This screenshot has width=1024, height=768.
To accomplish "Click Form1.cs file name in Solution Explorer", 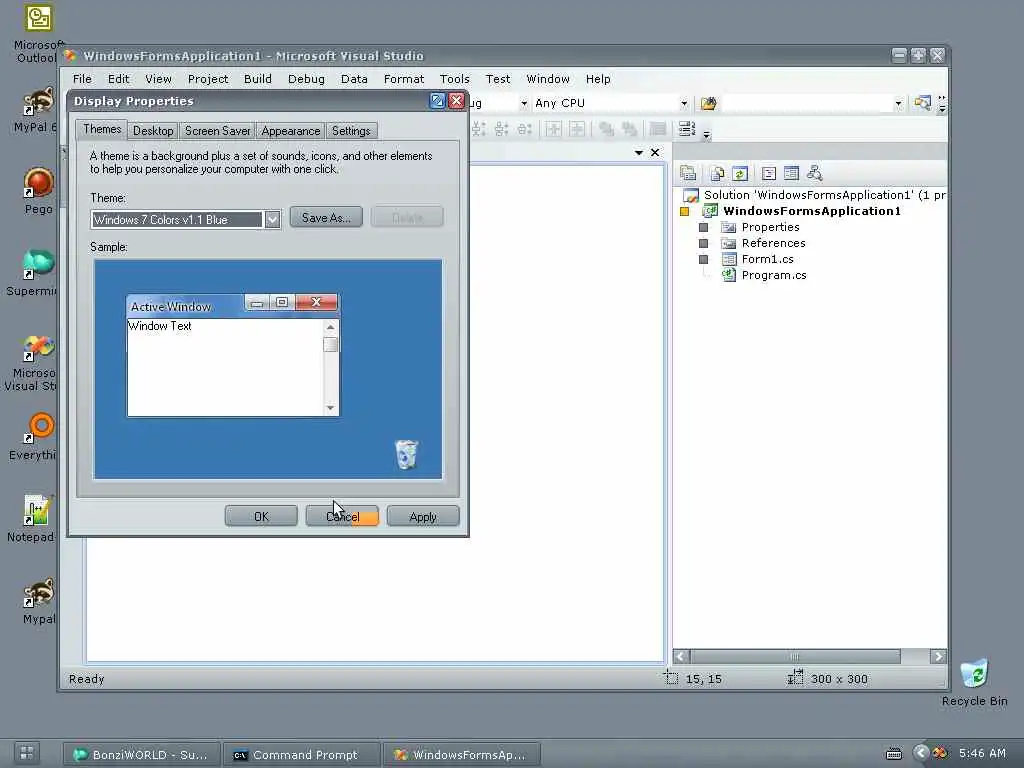I will (767, 259).
